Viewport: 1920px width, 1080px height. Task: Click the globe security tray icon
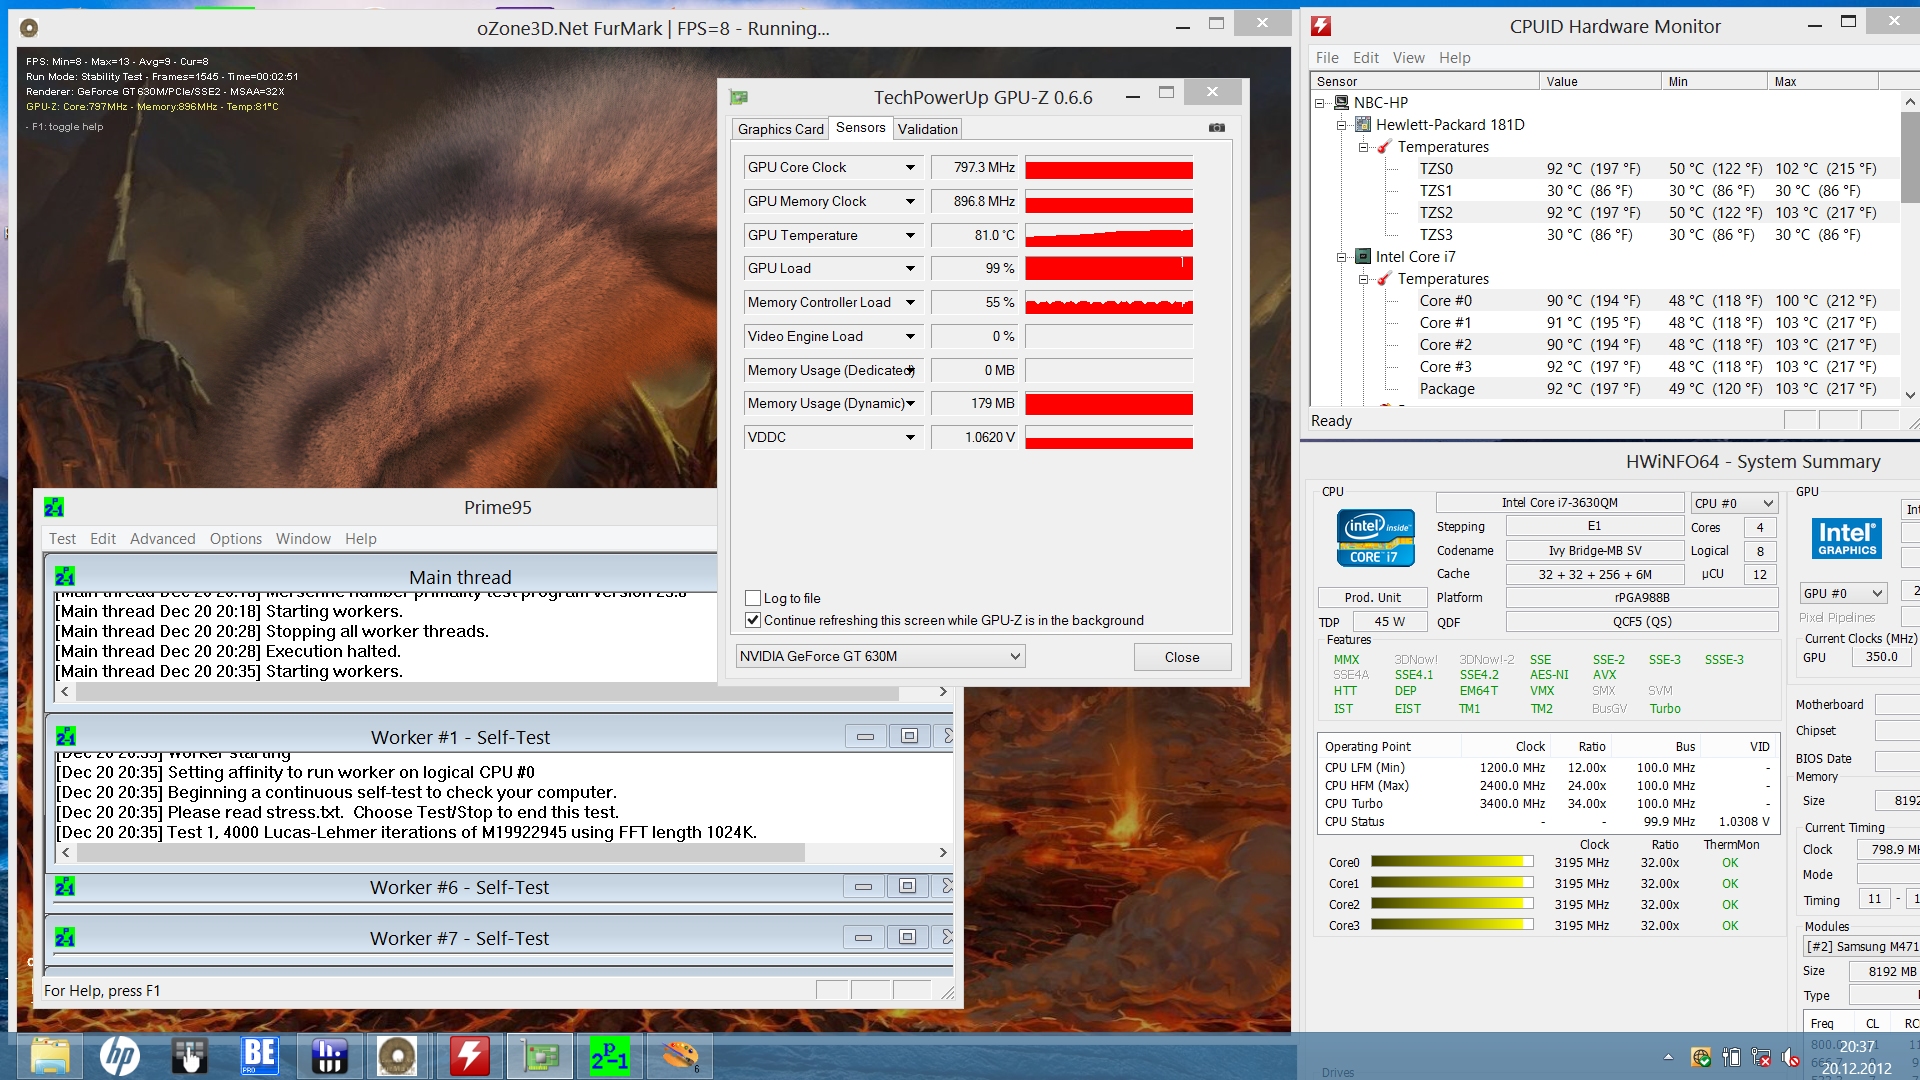(1700, 1057)
